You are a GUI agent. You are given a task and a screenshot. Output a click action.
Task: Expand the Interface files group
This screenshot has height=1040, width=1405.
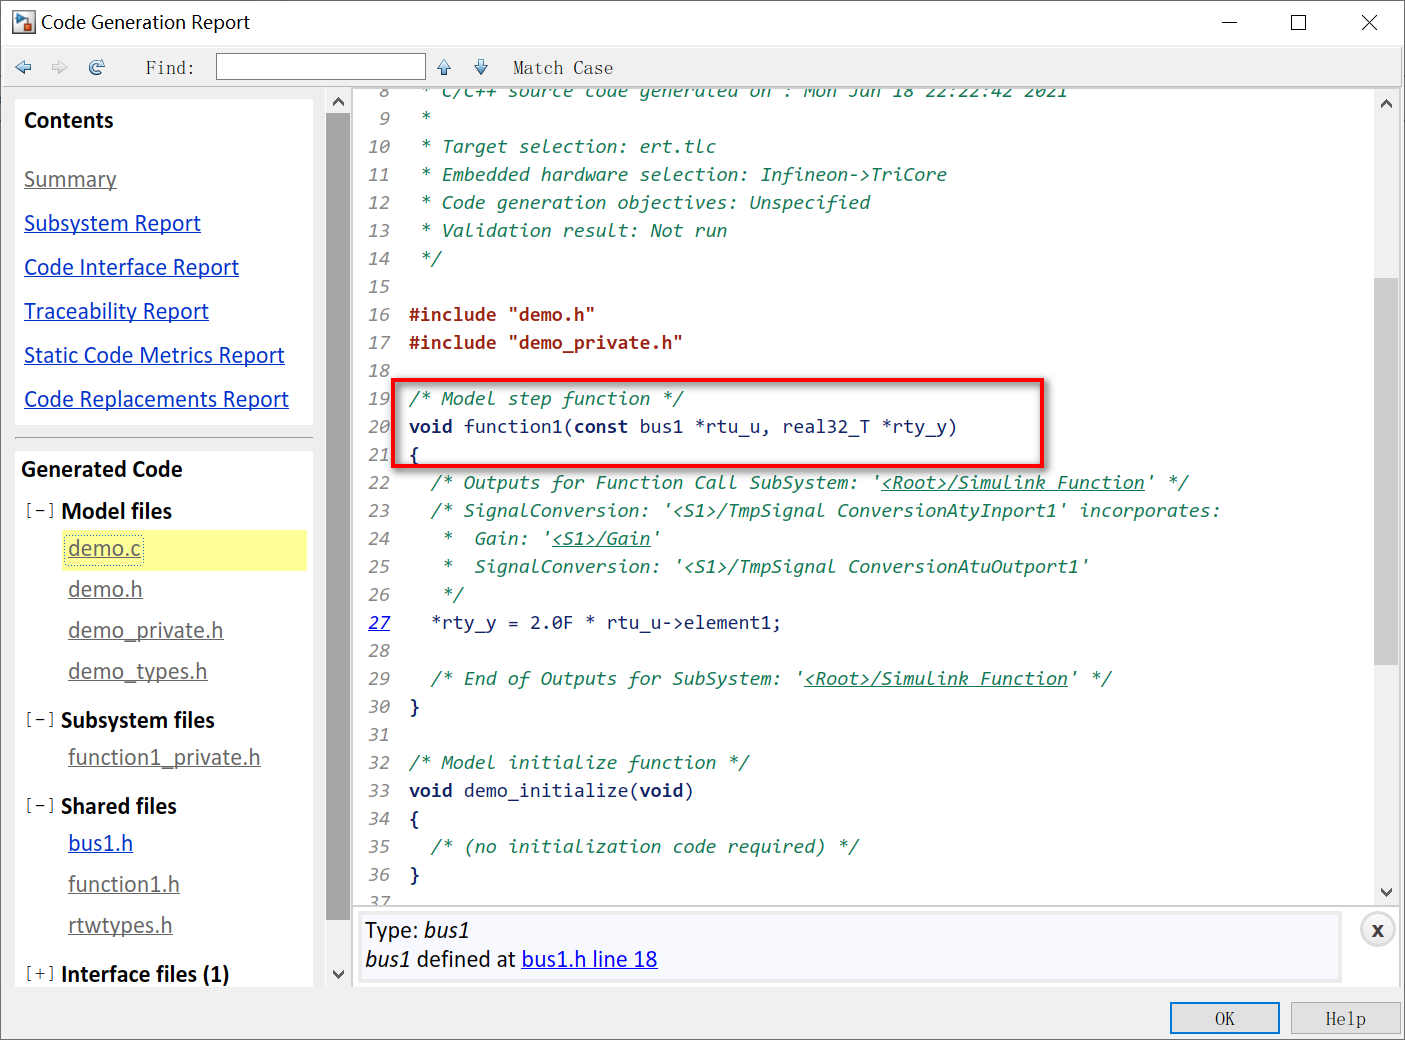pos(40,974)
